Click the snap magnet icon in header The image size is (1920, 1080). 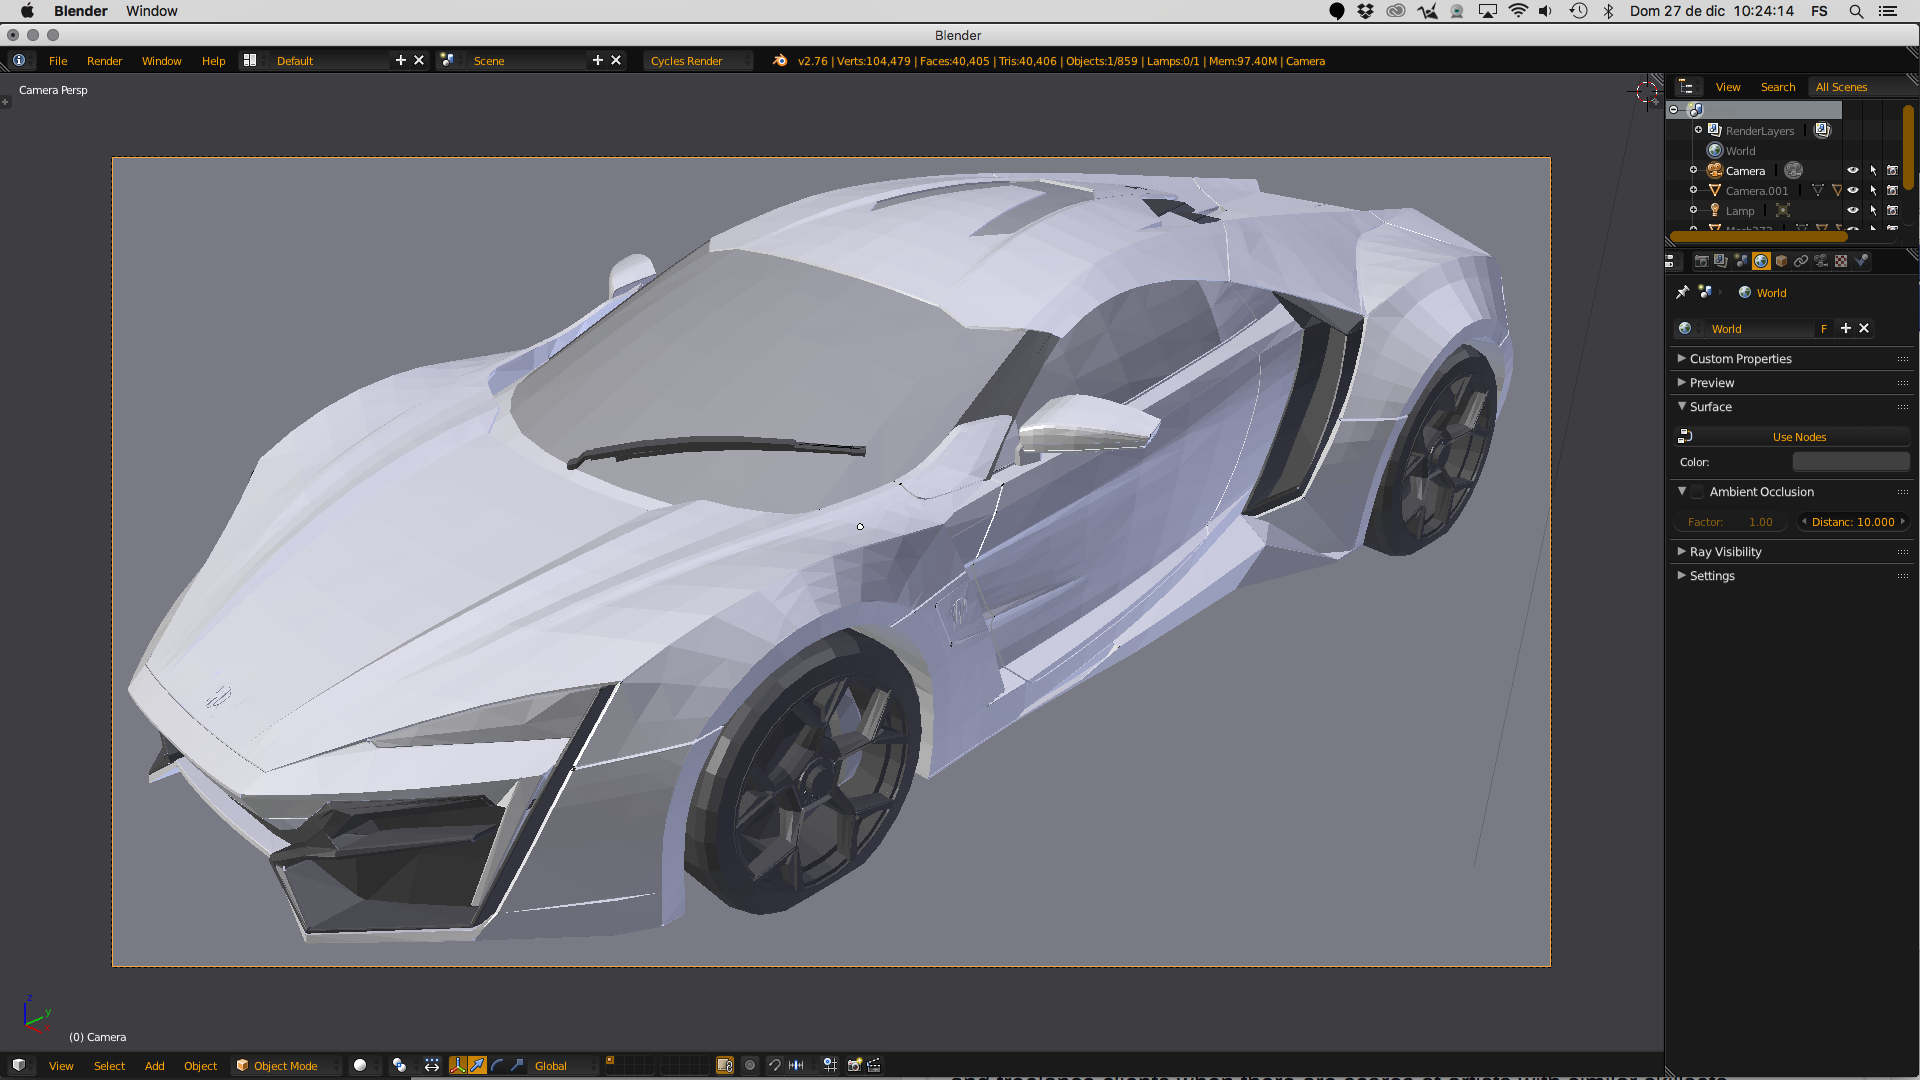[x=775, y=1065]
